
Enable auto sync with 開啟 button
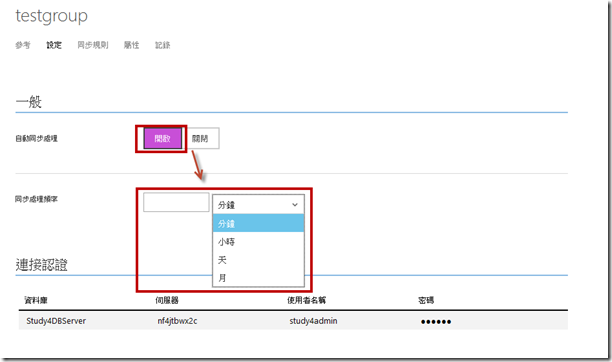162,138
